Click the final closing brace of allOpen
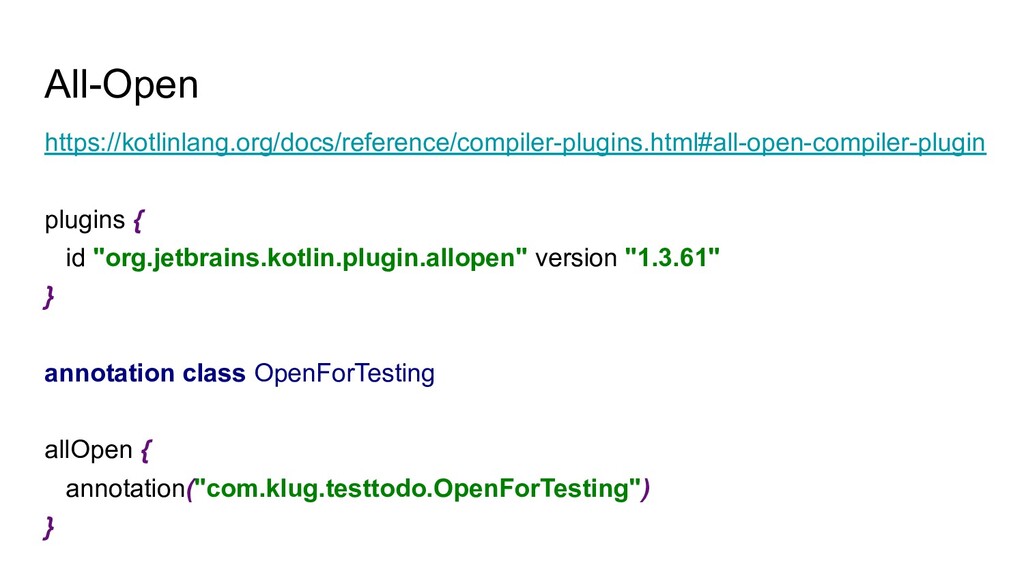The width and height of the screenshot is (1024, 576). point(49,527)
